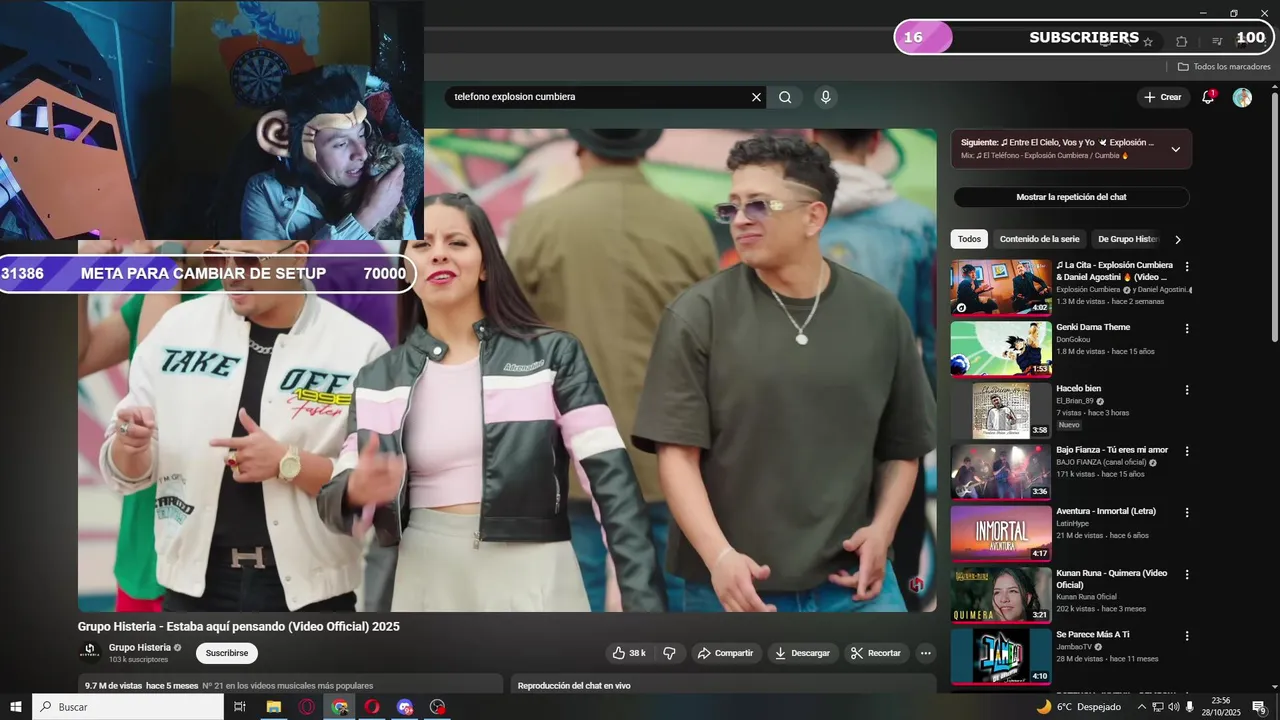Open La Cita video thumbnail
This screenshot has width=1280, height=720.
1001,288
